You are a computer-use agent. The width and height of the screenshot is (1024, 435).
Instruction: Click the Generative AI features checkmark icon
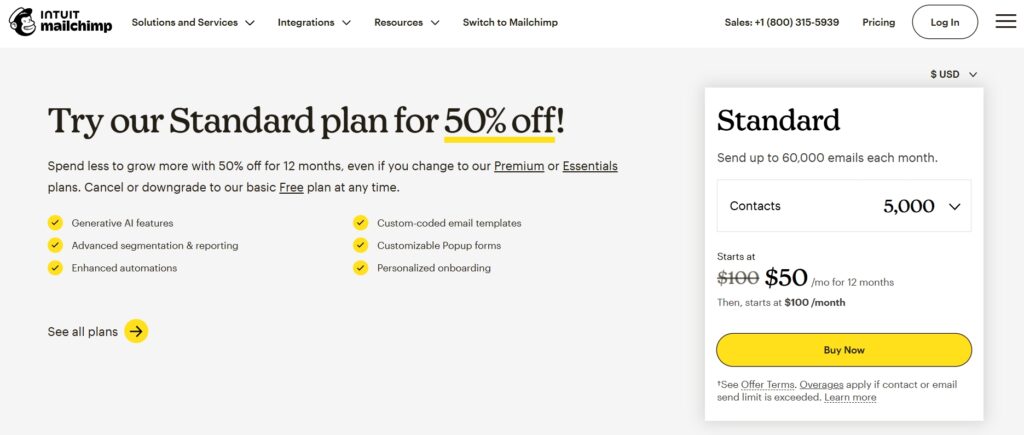coord(55,223)
